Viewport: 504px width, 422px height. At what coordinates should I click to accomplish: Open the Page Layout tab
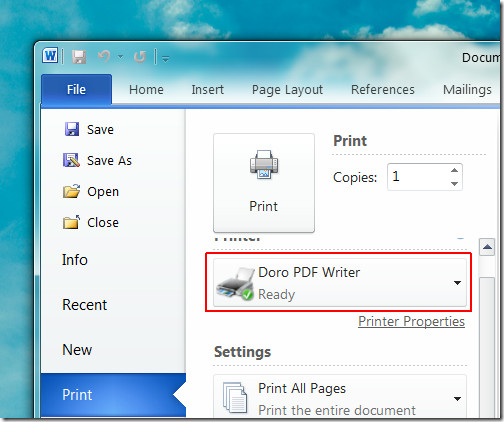287,90
